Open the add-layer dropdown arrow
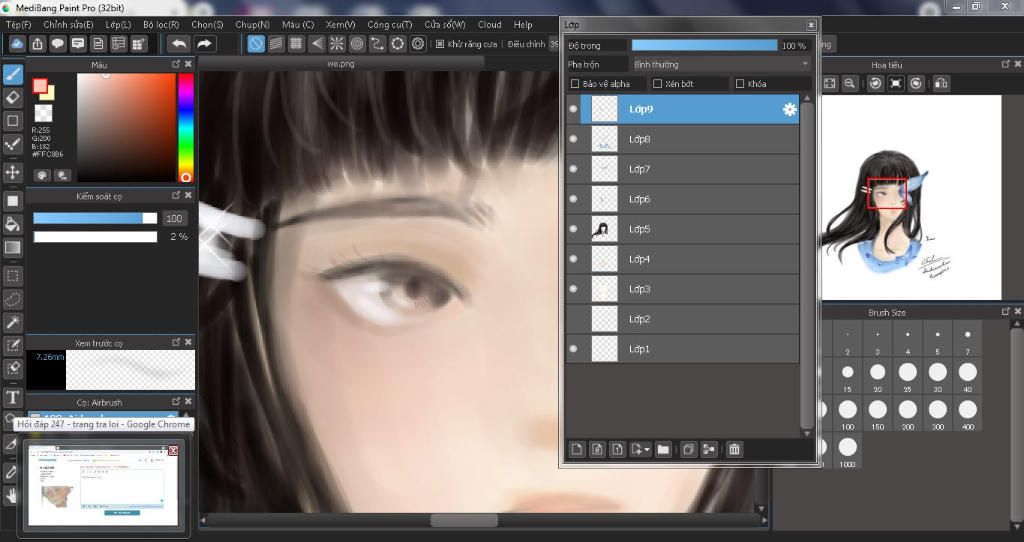 pos(647,449)
